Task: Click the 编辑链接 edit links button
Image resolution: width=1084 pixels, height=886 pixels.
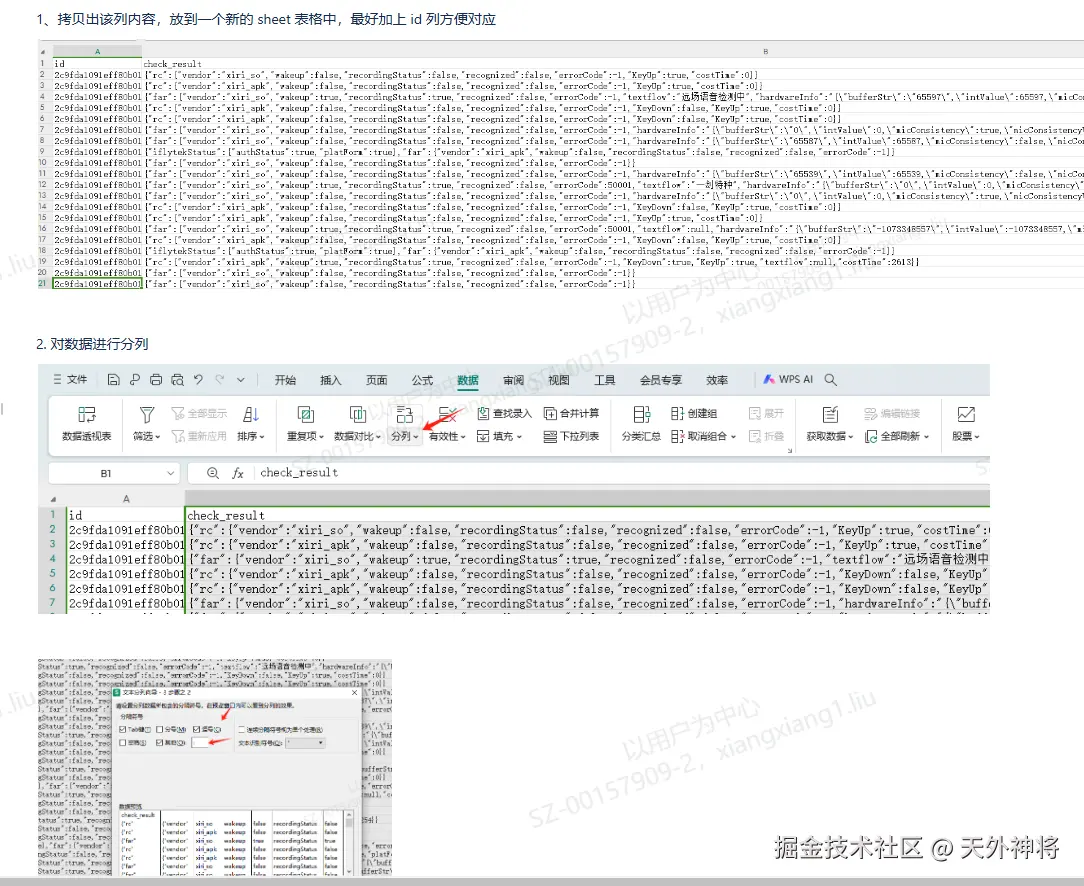Action: [x=892, y=413]
